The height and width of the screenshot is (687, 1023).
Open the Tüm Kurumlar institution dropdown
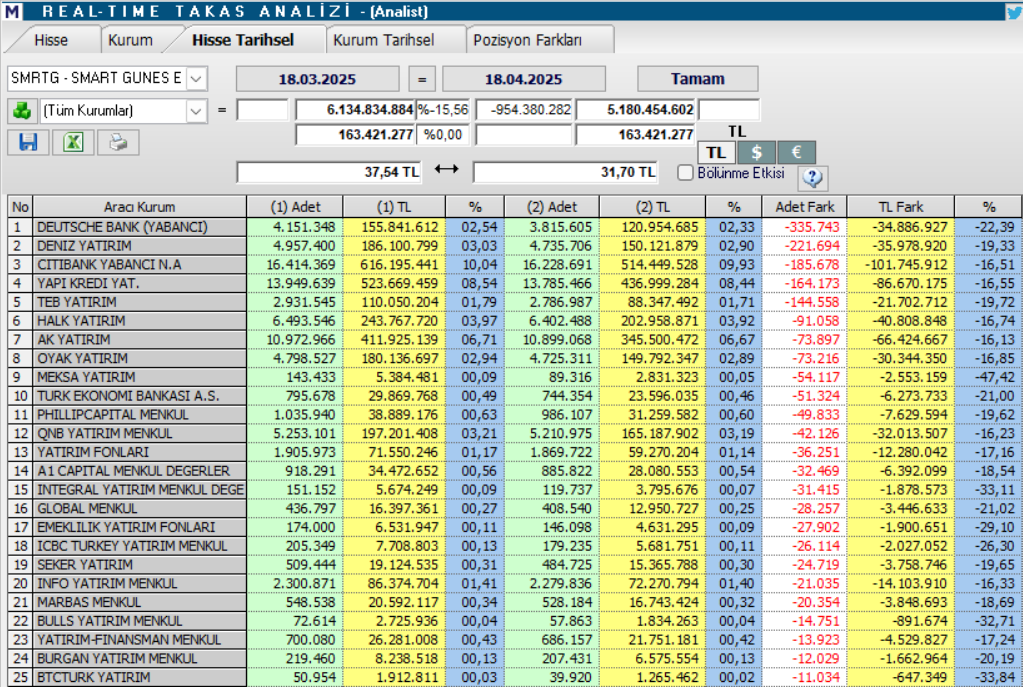[196, 111]
